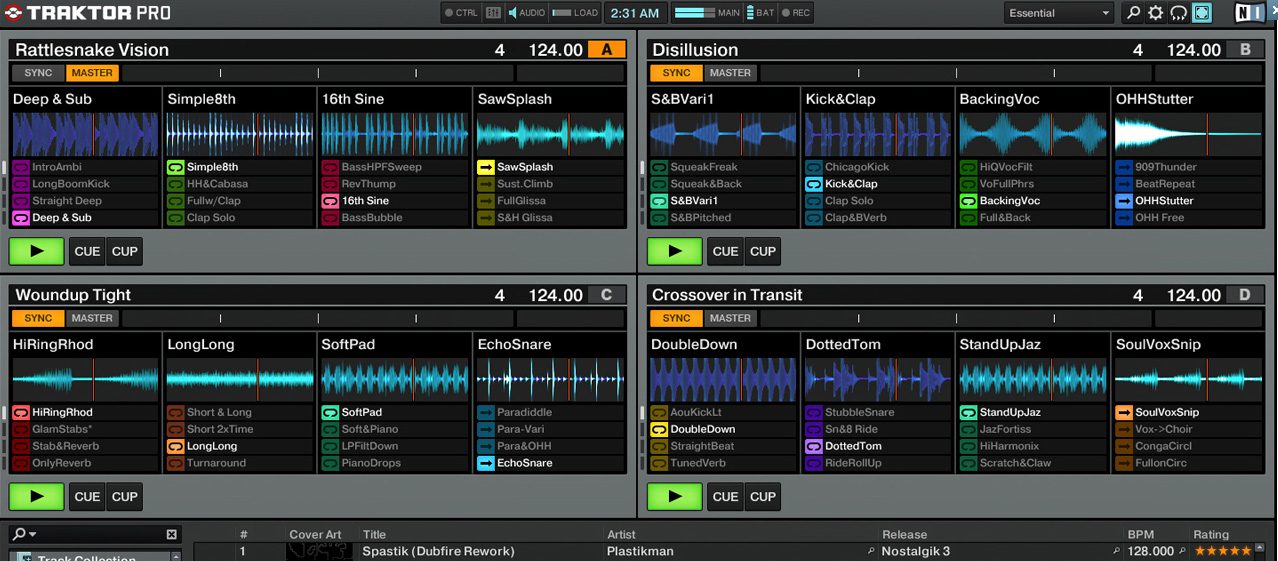Open the Preferences gear icon
The width and height of the screenshot is (1278, 561).
pos(1156,13)
